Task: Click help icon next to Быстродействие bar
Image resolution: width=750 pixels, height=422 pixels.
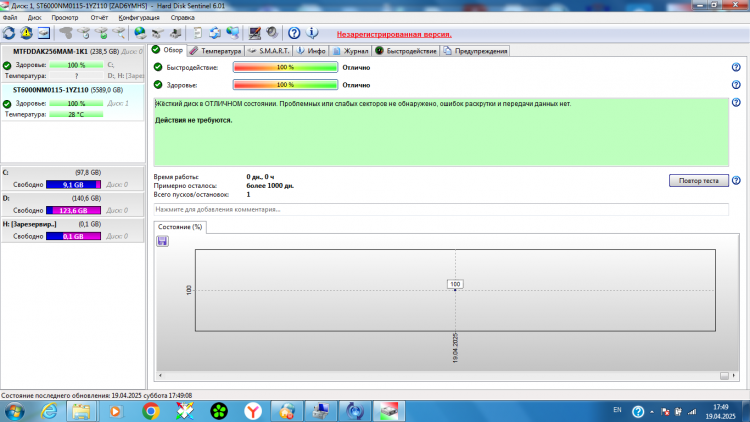Action: (x=736, y=67)
